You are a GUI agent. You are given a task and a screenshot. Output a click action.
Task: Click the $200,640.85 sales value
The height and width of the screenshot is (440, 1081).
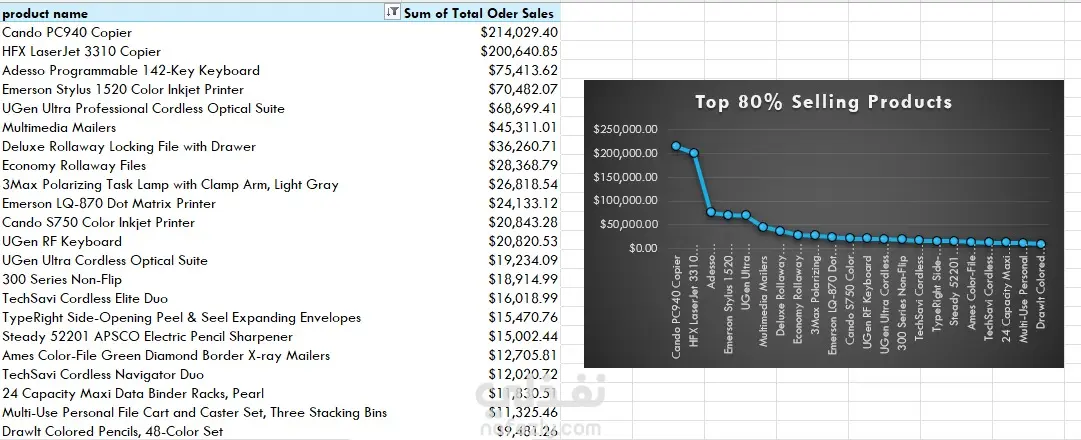click(519, 52)
